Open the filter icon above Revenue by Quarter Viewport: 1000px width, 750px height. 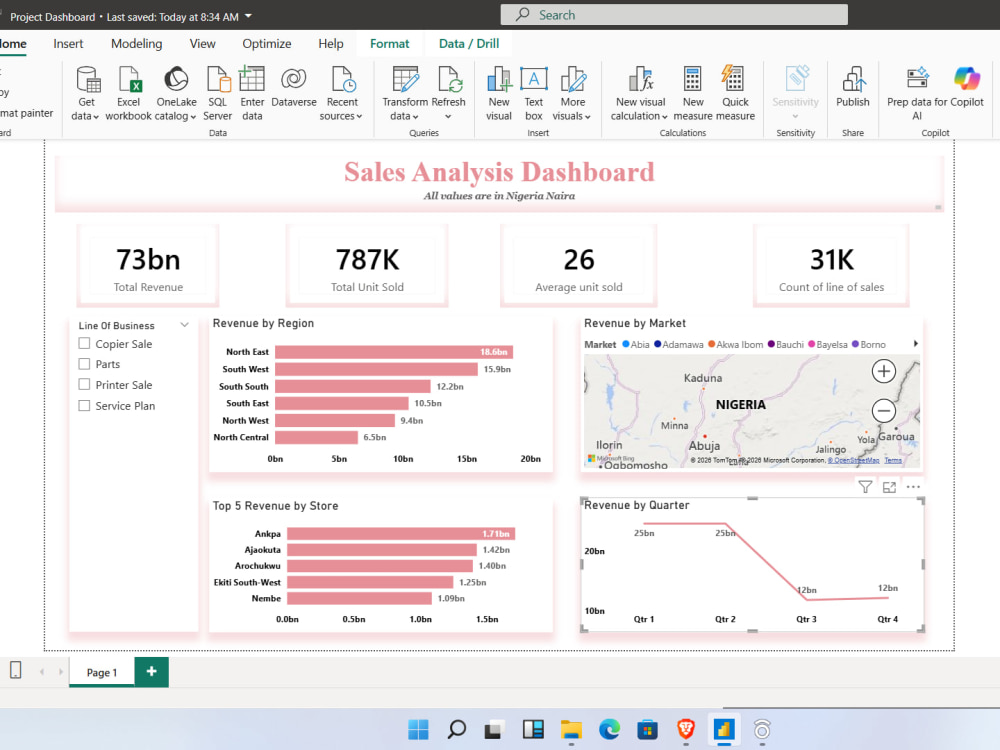click(865, 487)
